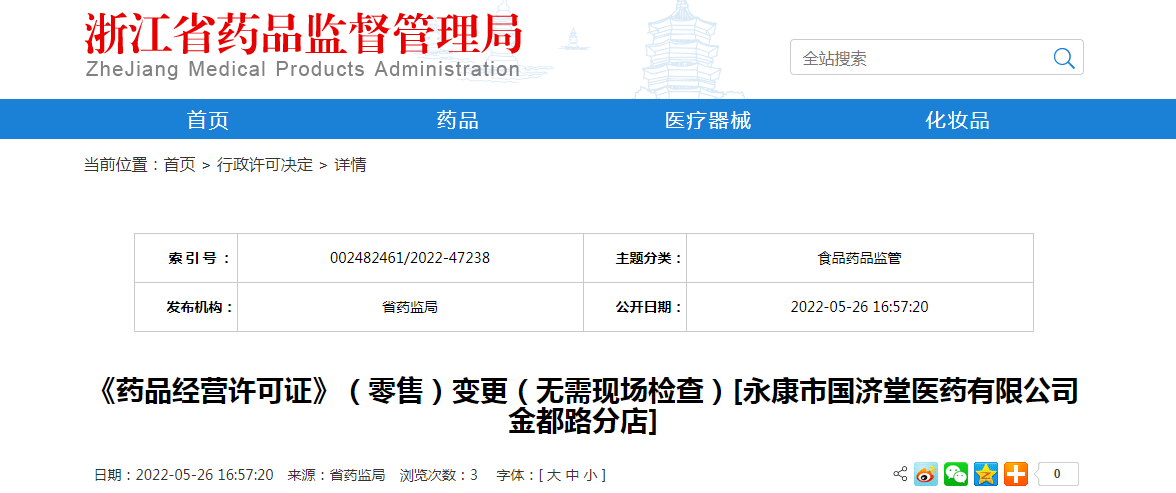
Task: Click the 日期：2022-05-26 line under title
Action: click(x=184, y=475)
